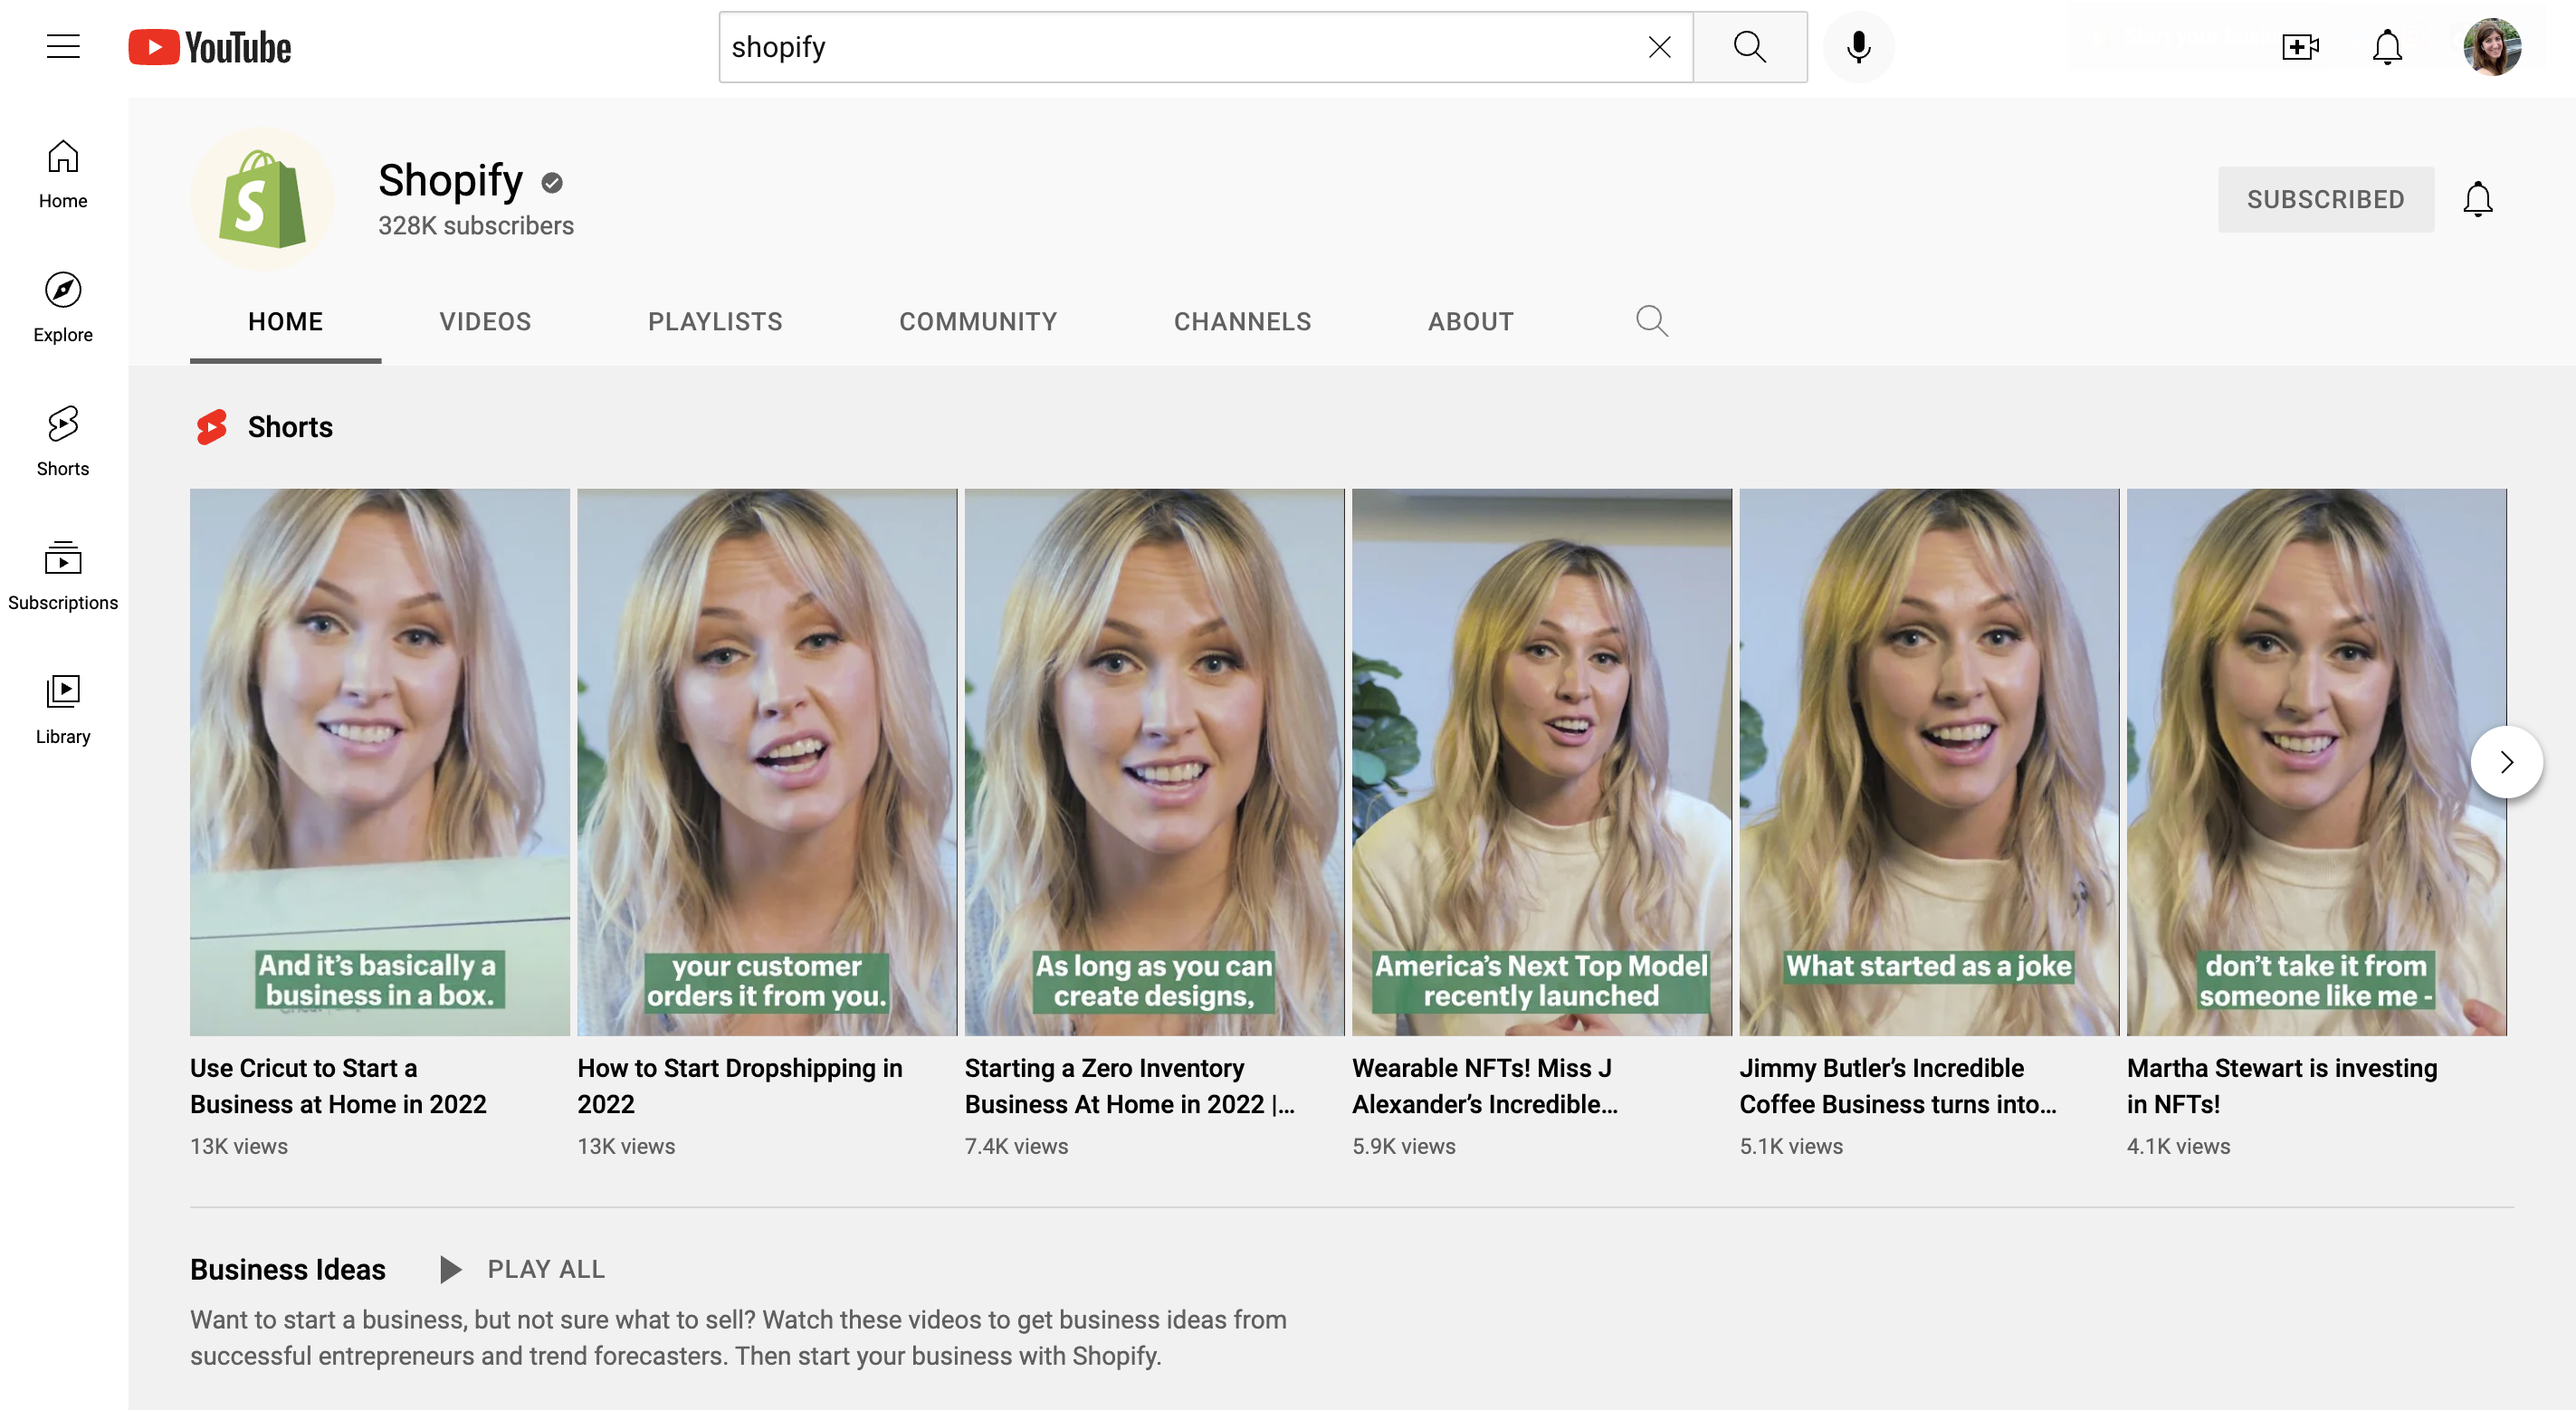The image size is (2576, 1410).
Task: Open the Create video icon
Action: coord(2299,47)
